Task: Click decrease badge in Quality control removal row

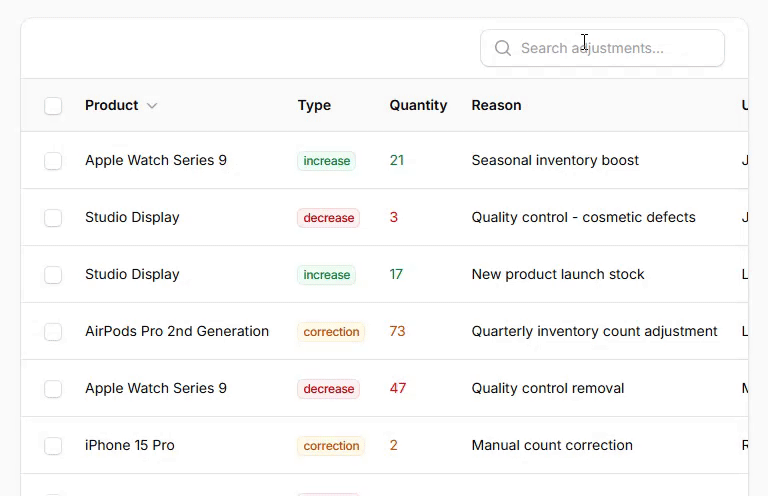Action: click(329, 389)
